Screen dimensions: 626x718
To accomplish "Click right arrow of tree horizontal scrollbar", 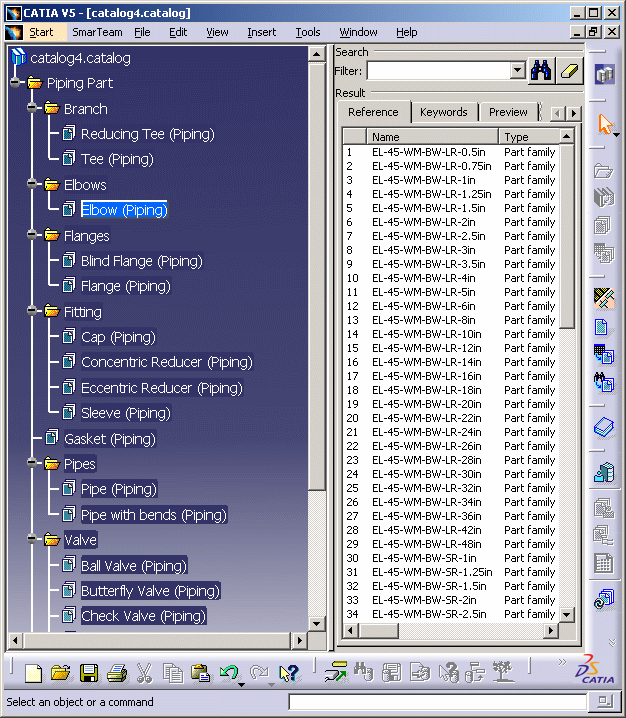I will click(299, 640).
